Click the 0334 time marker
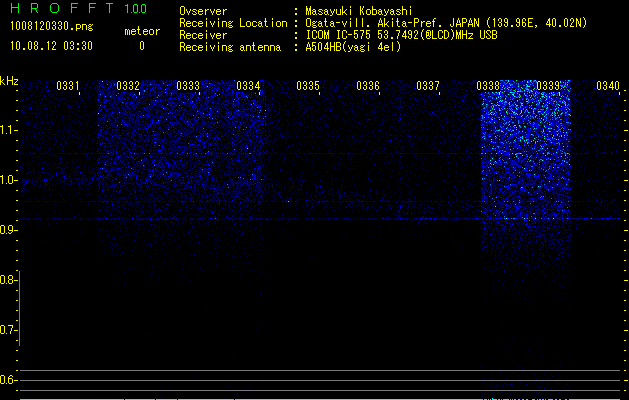 click(248, 86)
